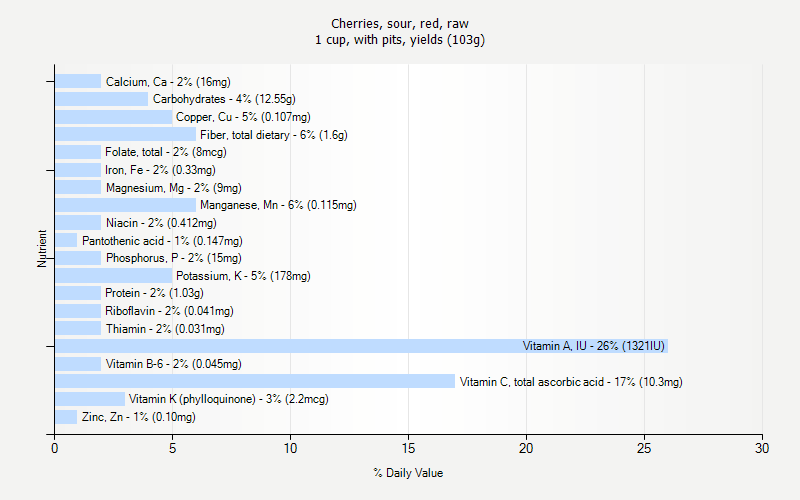Click the Copper, Cu - 5% (0.107mg) label
800x500 pixels.
pyautogui.click(x=243, y=117)
